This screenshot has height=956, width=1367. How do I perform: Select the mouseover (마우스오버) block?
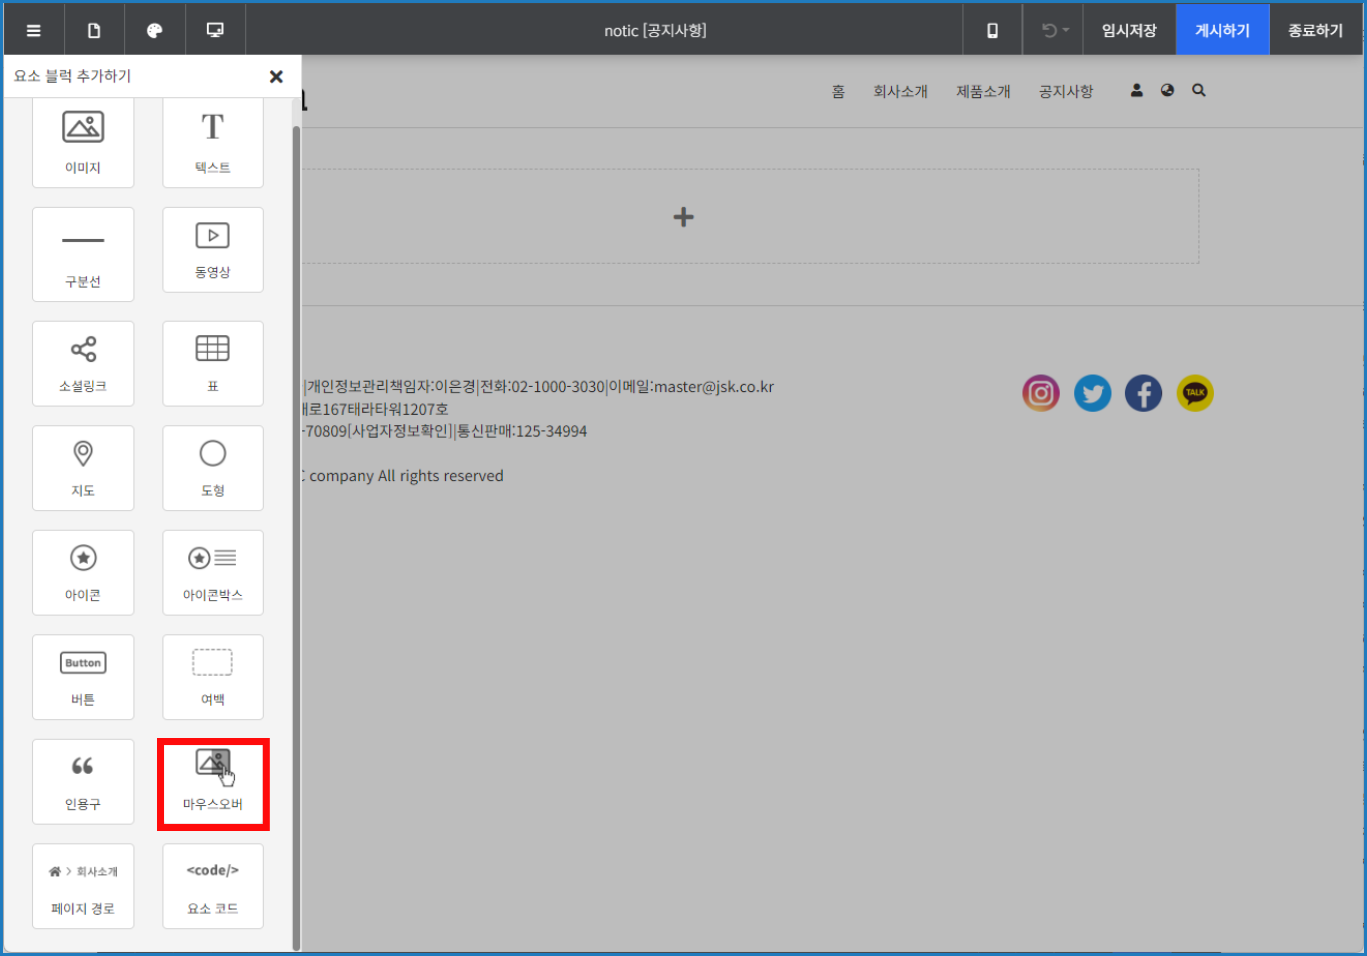pyautogui.click(x=213, y=782)
